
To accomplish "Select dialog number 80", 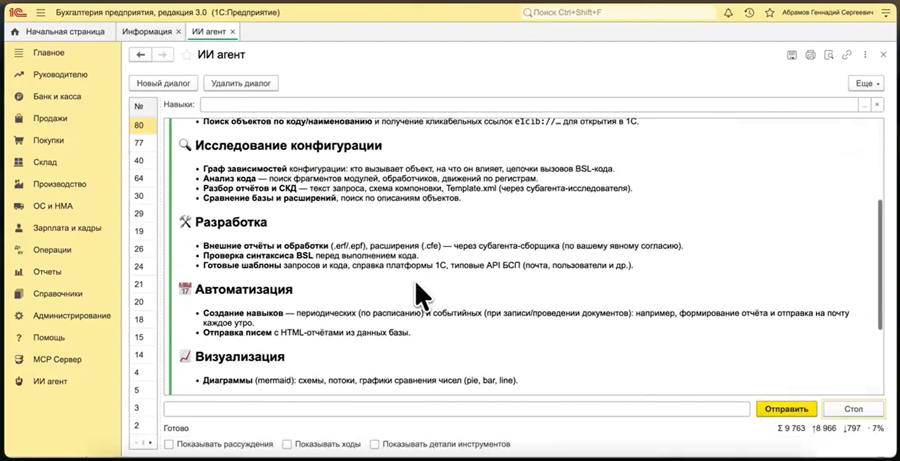I will point(143,125).
